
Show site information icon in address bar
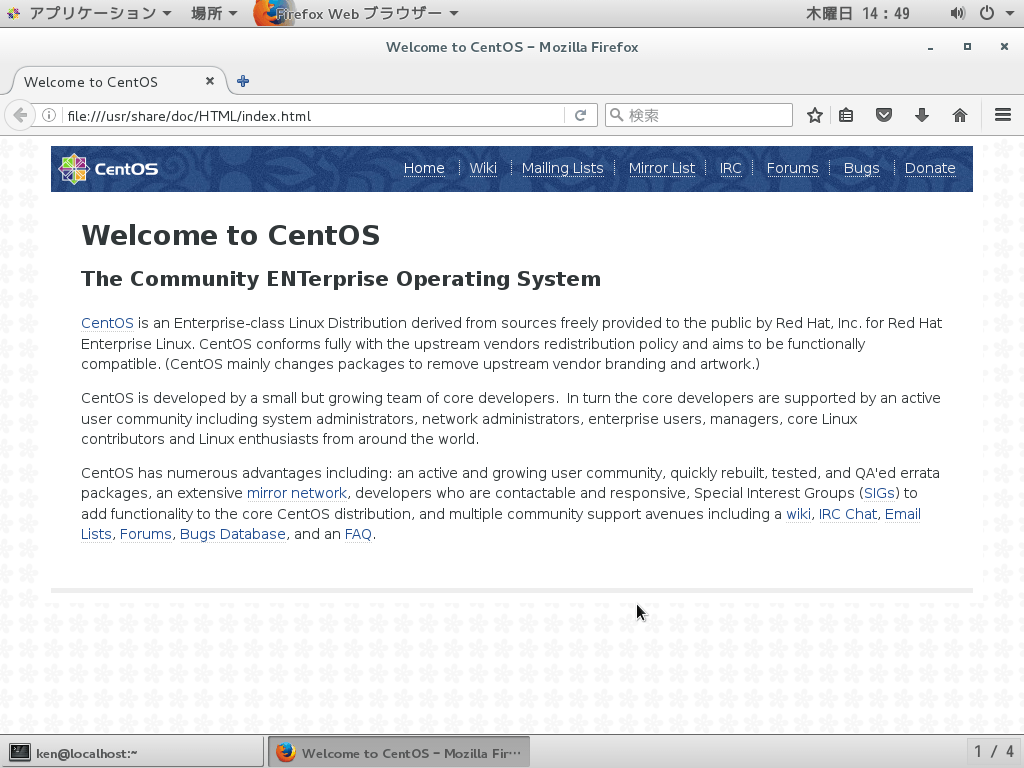click(49, 116)
